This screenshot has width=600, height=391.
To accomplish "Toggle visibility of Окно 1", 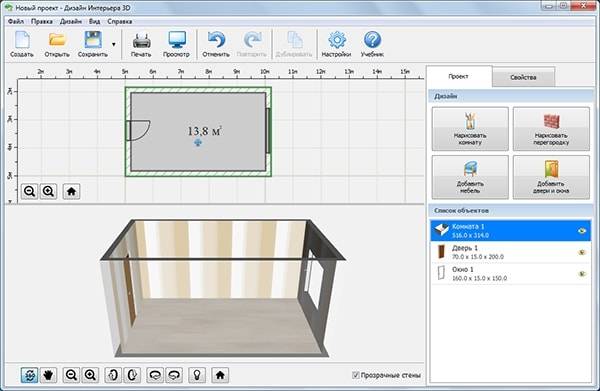I will point(582,274).
